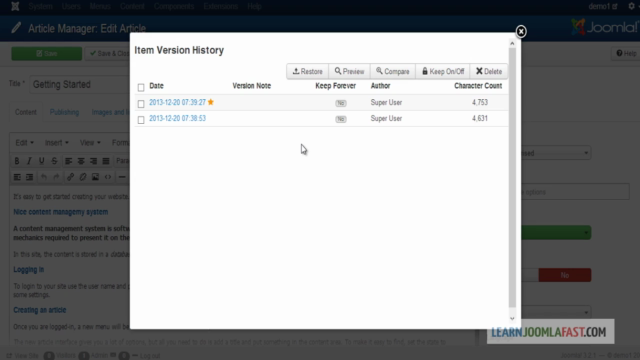Image resolution: width=640 pixels, height=360 pixels.
Task: Click the Source code icon in editor
Action: click(108, 177)
